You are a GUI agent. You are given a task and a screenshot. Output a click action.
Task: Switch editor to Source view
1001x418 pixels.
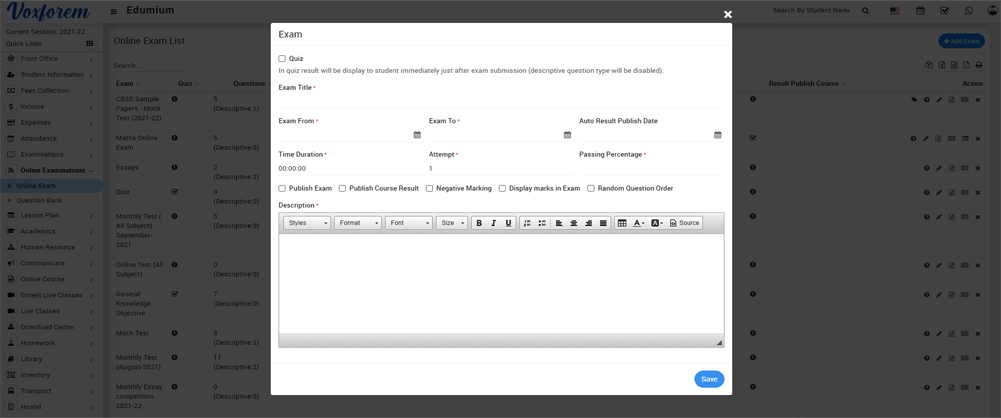pos(685,223)
